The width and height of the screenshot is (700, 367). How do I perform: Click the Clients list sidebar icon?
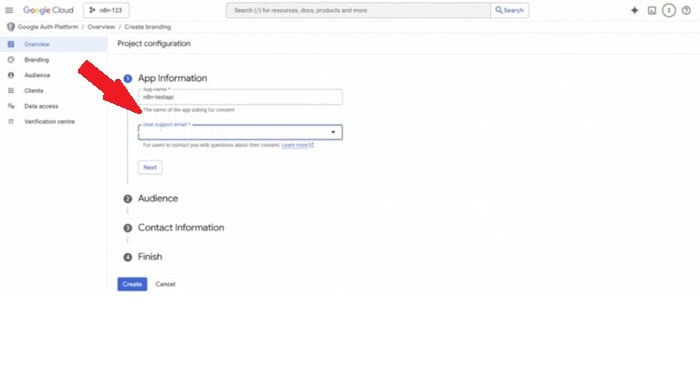11,91
